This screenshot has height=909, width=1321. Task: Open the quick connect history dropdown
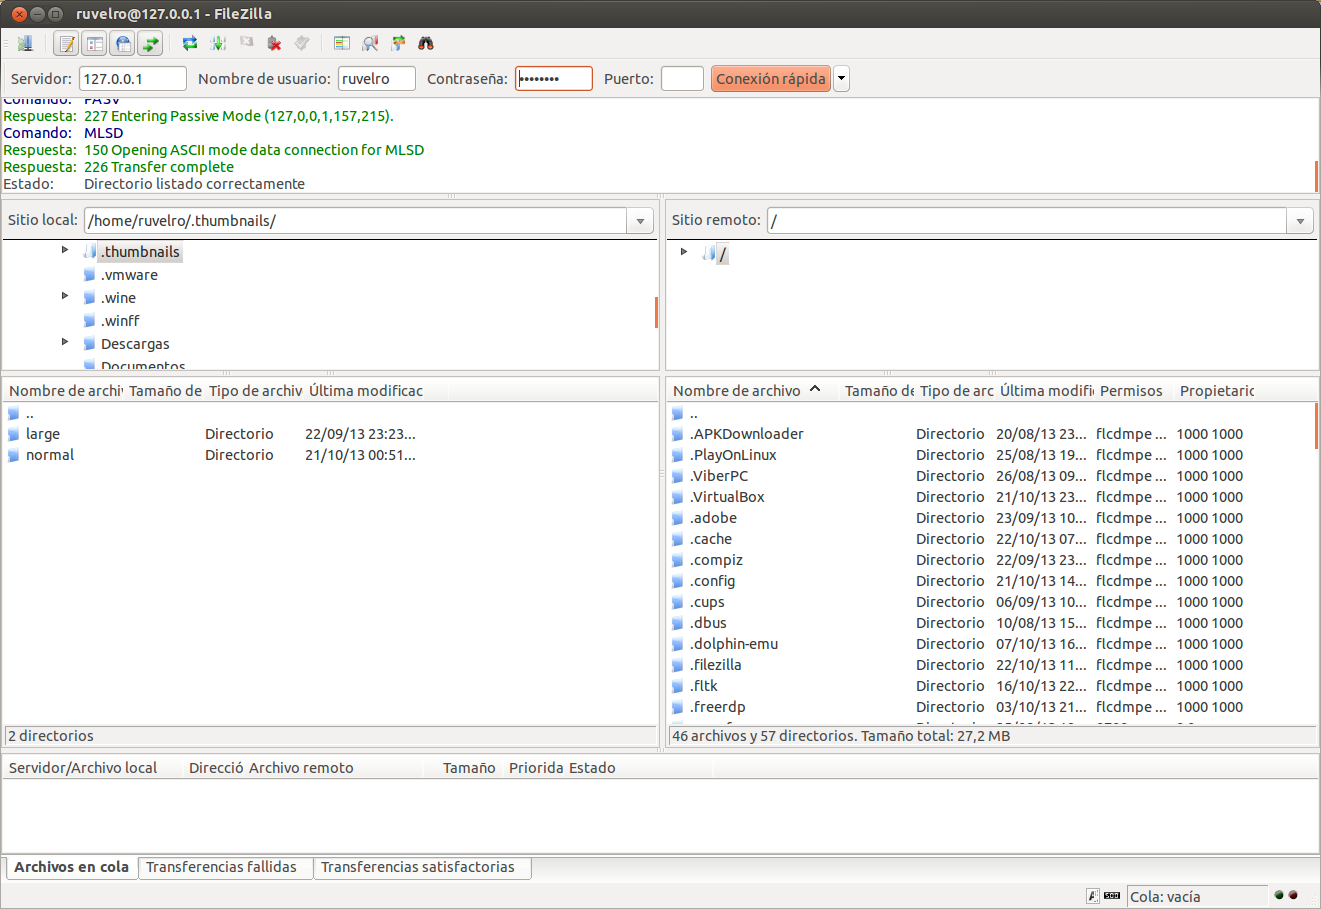[x=841, y=78]
